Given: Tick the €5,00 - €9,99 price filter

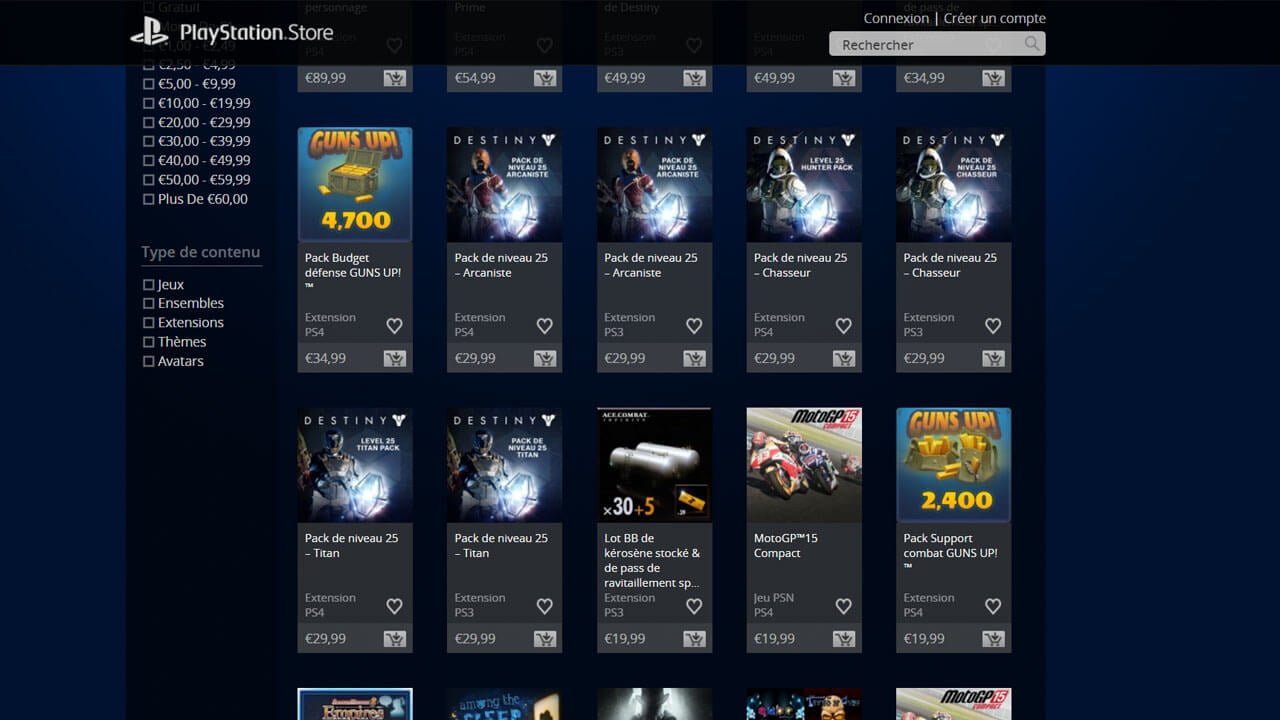Looking at the screenshot, I should click(149, 84).
